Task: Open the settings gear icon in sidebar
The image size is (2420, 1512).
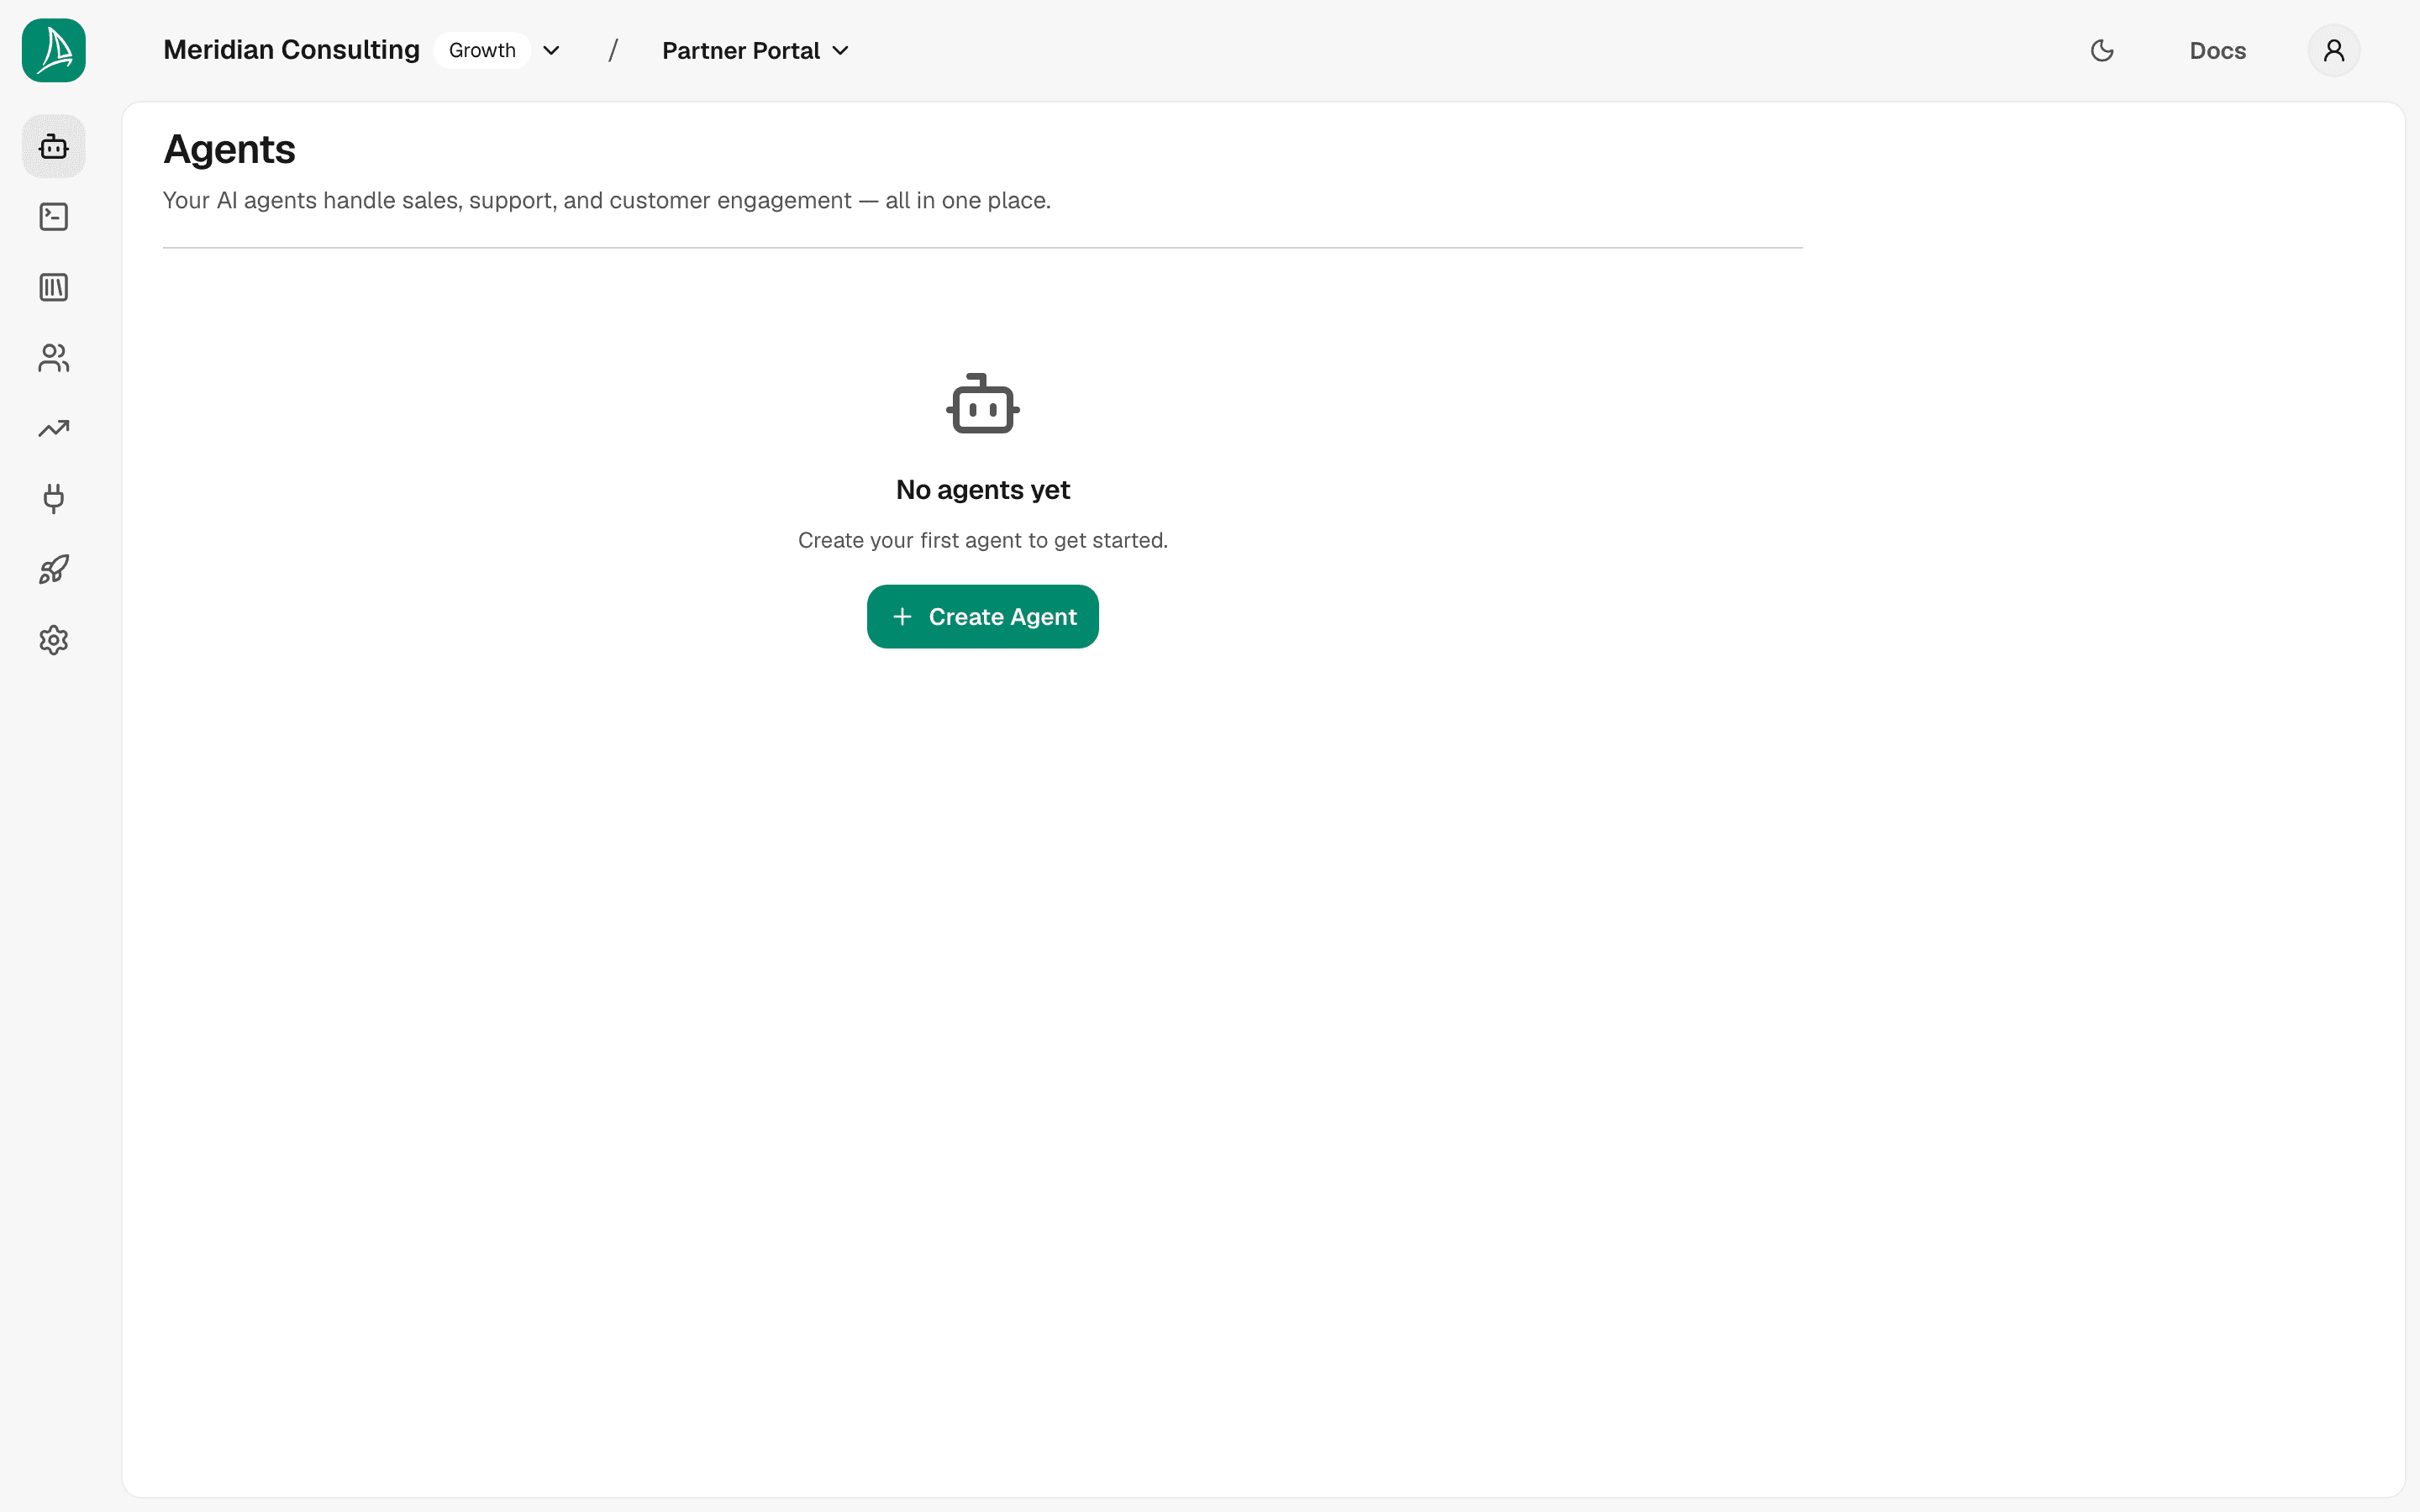Action: pyautogui.click(x=54, y=640)
